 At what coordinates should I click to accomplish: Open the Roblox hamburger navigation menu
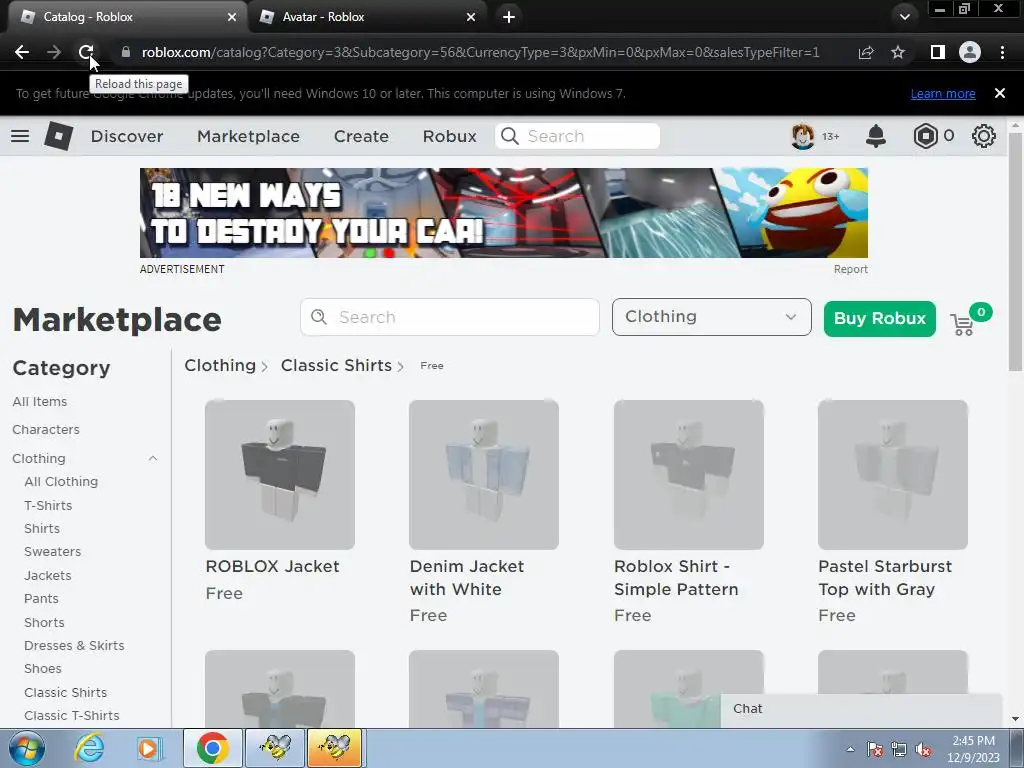click(x=20, y=136)
